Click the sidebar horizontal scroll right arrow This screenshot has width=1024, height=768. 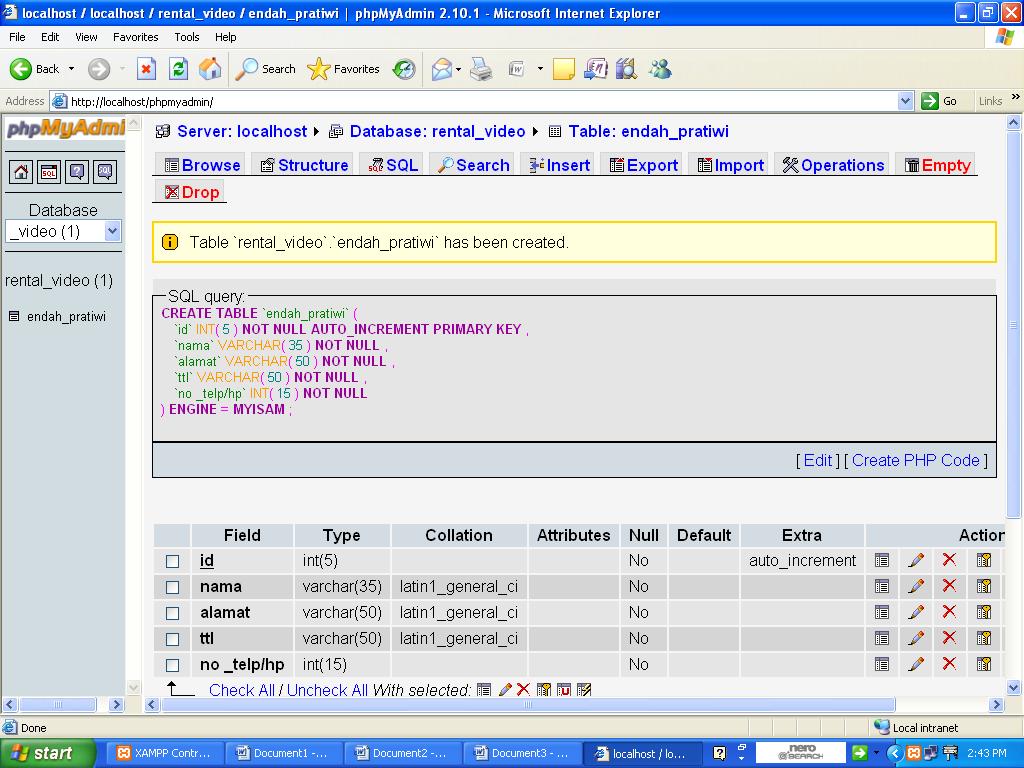[116, 705]
